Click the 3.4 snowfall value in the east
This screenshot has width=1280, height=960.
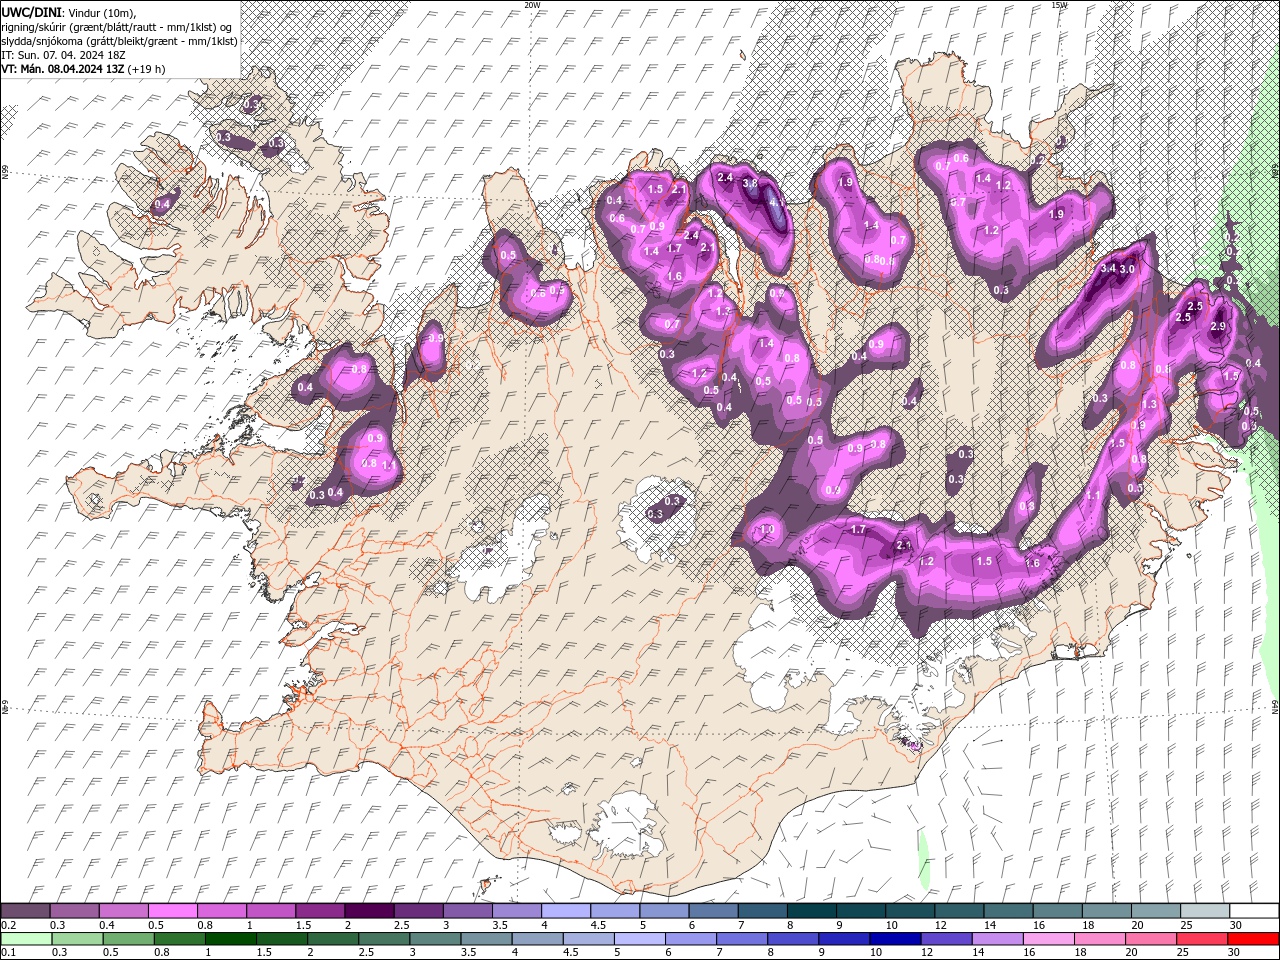pos(1108,269)
